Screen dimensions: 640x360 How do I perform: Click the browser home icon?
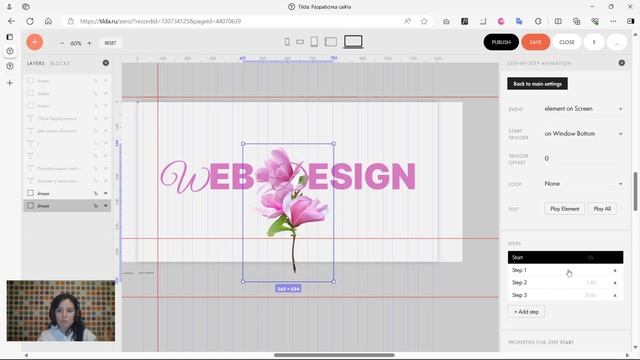point(48,21)
